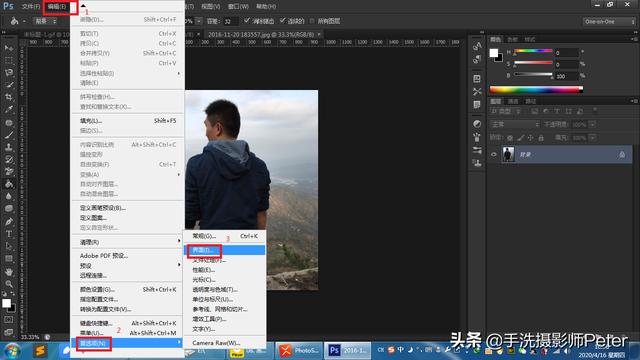Toggle lock position icon in Layers panel
This screenshot has width=640, height=360.
click(x=531, y=138)
